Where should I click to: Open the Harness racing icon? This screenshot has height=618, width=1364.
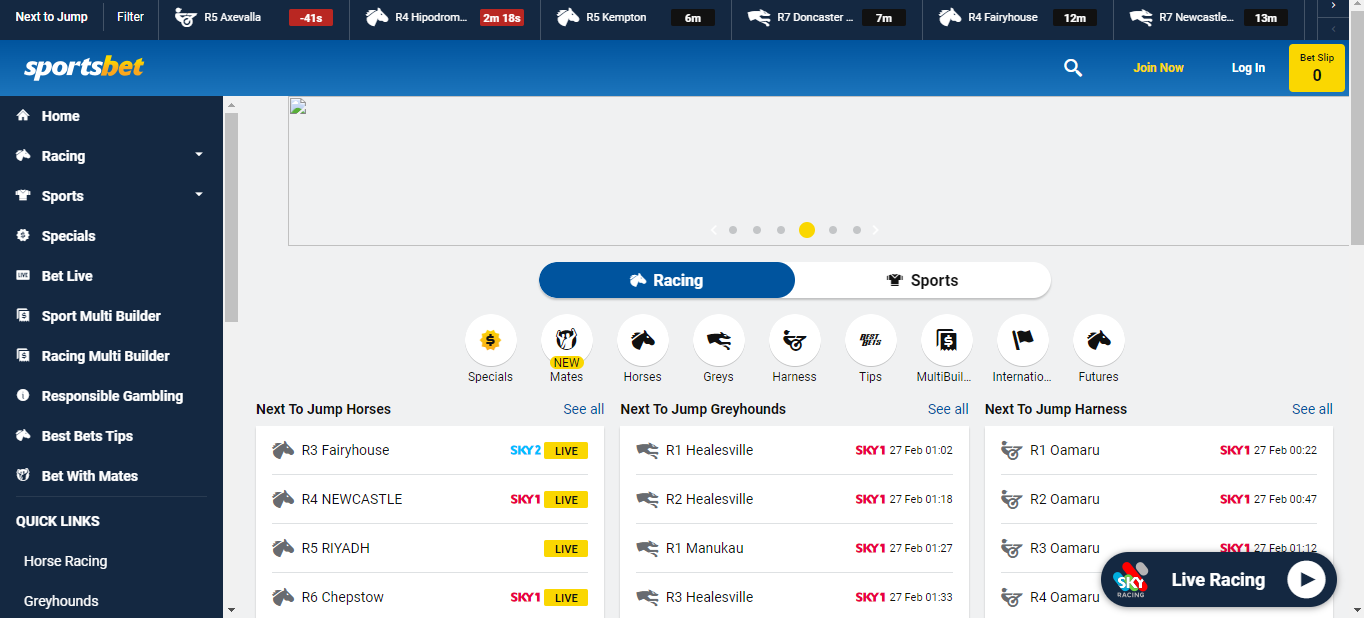click(x=794, y=341)
